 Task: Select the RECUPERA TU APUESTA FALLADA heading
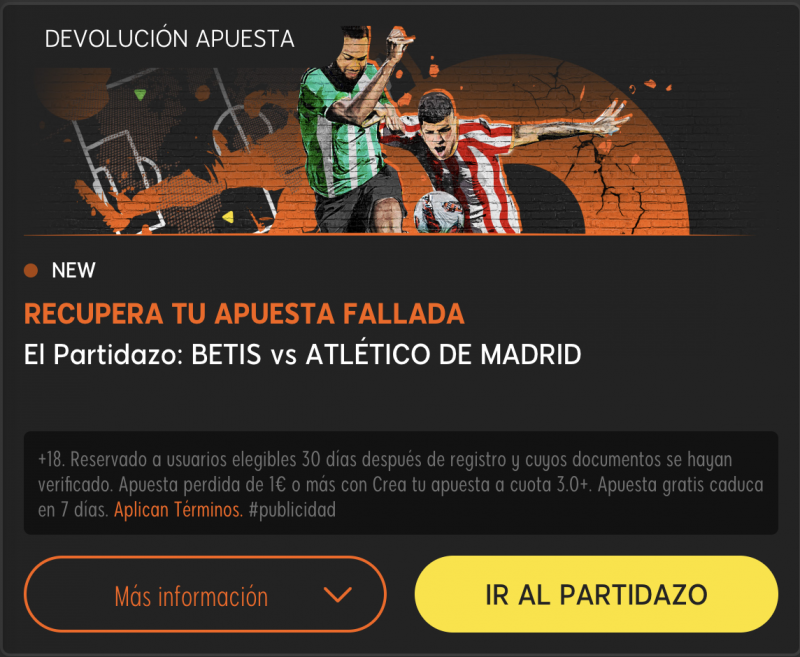click(244, 313)
